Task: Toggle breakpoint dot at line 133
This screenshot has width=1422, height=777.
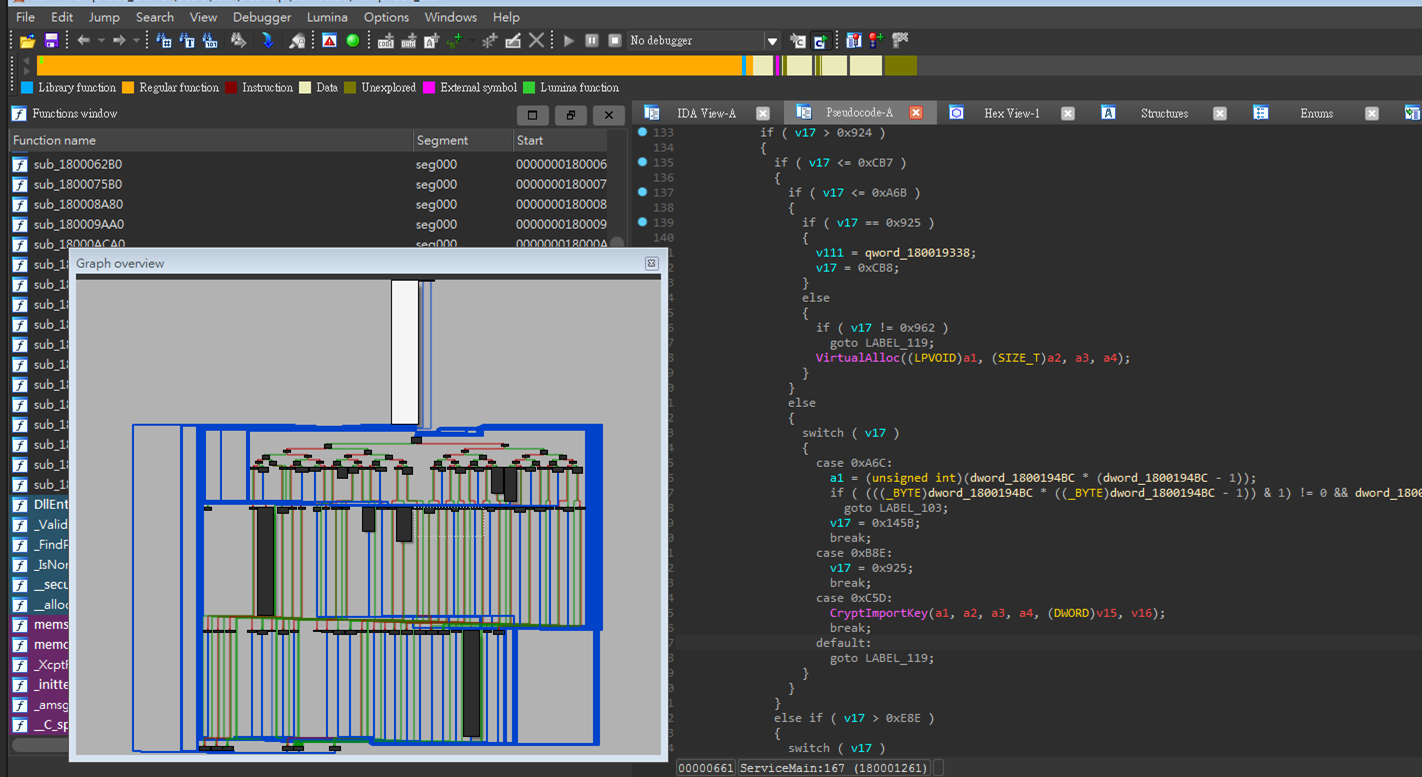Action: (x=642, y=132)
